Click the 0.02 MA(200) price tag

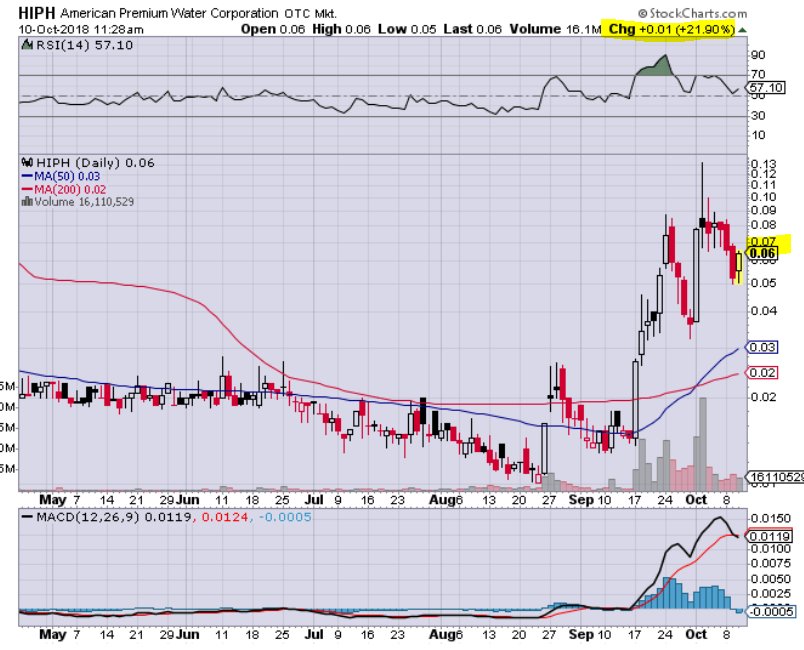(x=762, y=373)
